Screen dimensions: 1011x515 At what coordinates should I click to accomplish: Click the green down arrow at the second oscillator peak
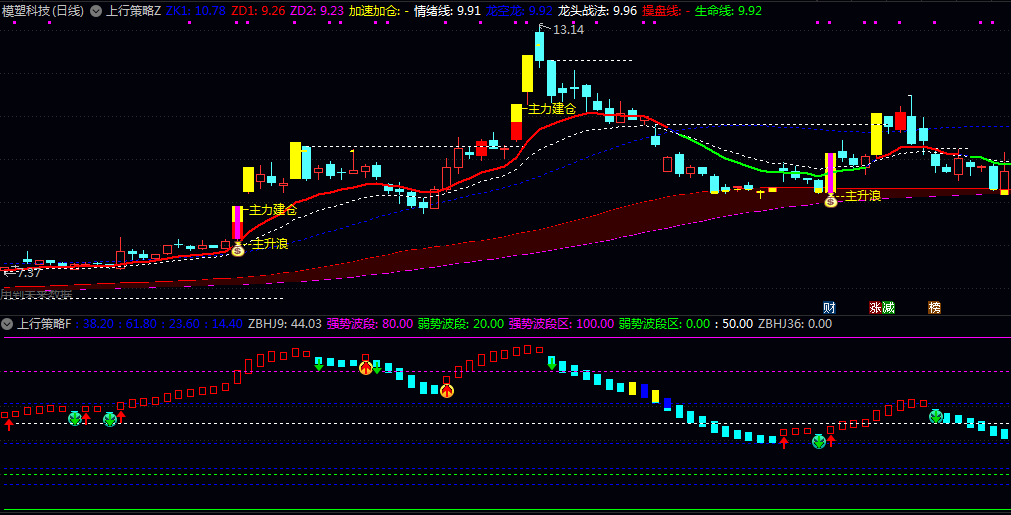point(551,364)
